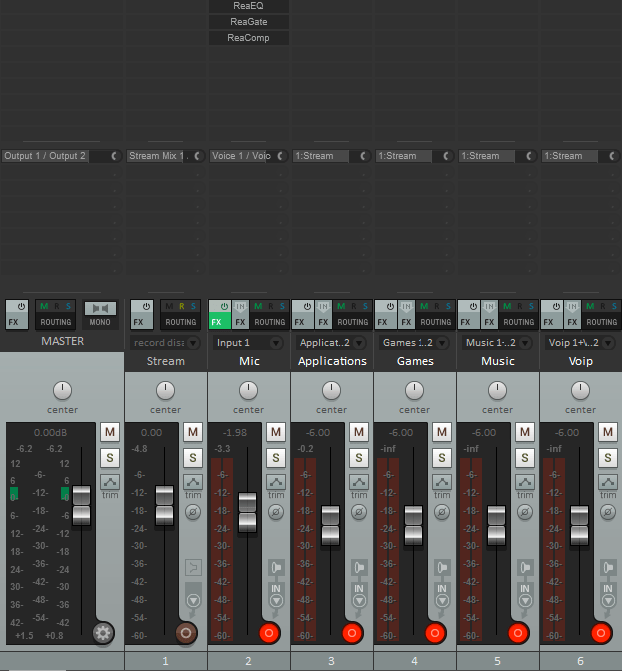Toggle Music track phase invert button

coord(525,512)
